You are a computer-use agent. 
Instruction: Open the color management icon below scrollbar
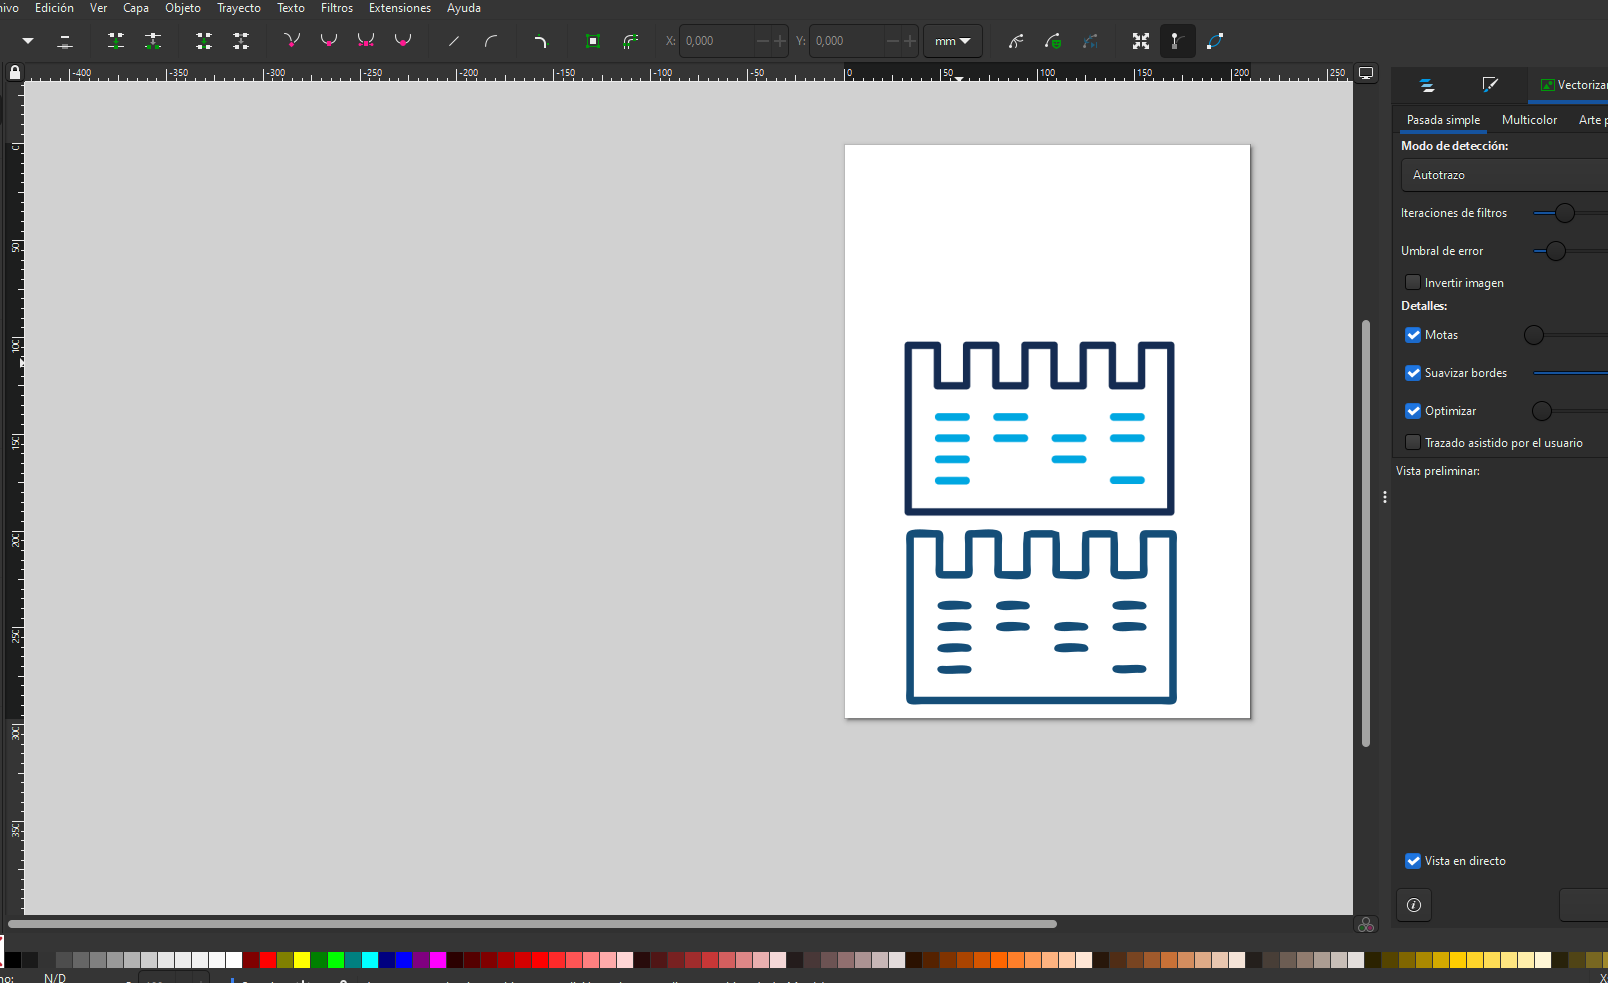coord(1366,925)
